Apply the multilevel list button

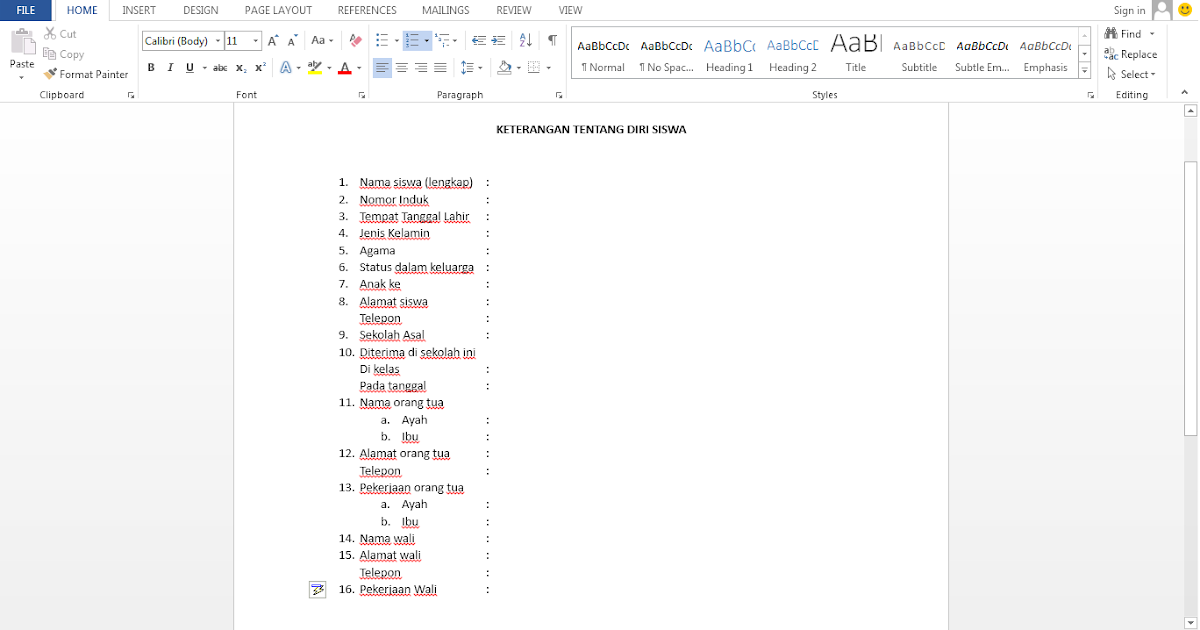tap(444, 41)
